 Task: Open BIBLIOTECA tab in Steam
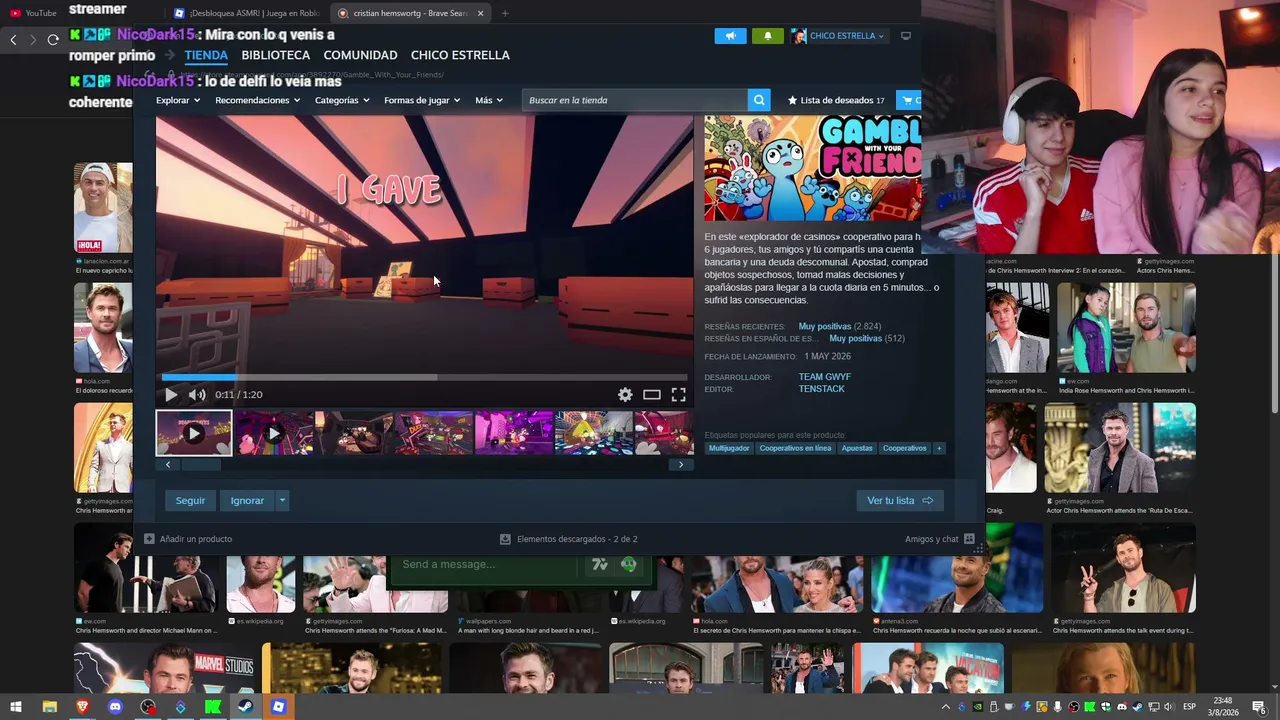[x=276, y=55]
